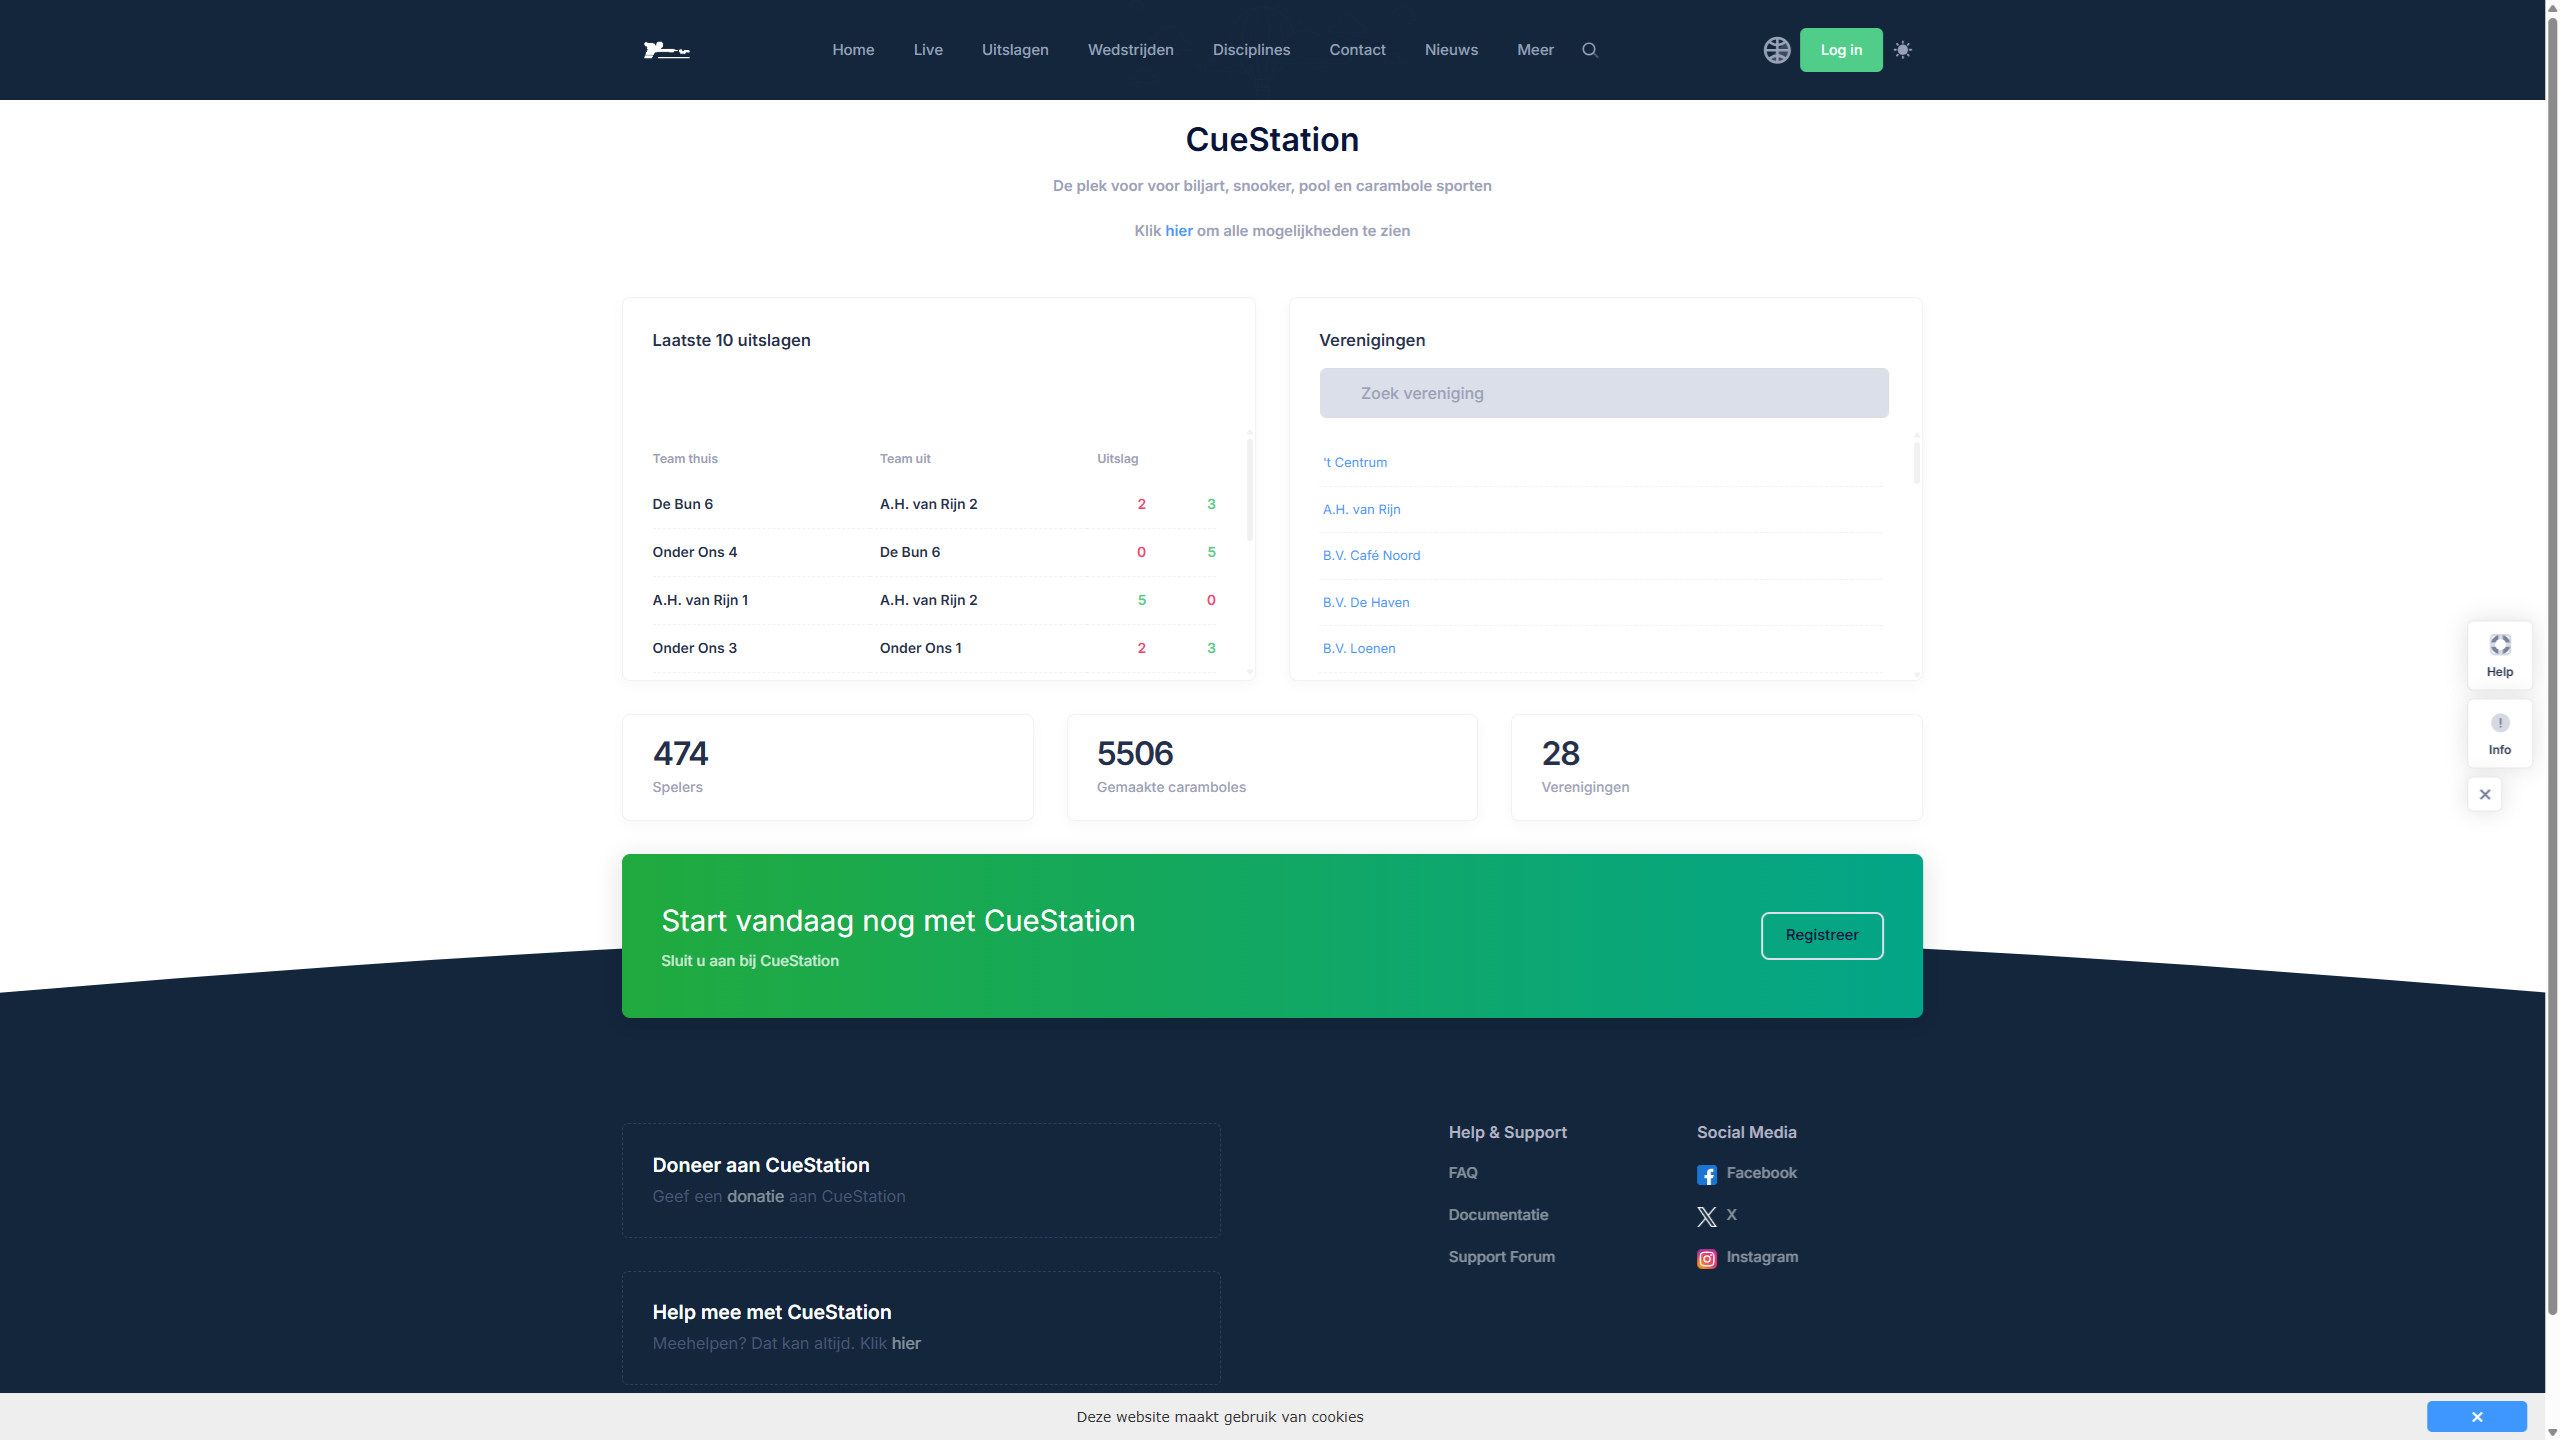Close the side widget panel
This screenshot has height=1440, width=2560.
pyautogui.click(x=2484, y=794)
